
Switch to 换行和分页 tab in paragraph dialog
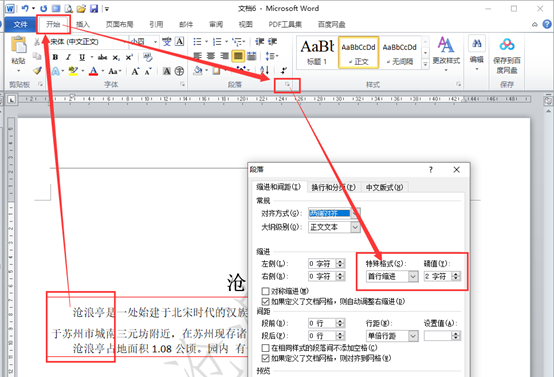point(333,187)
